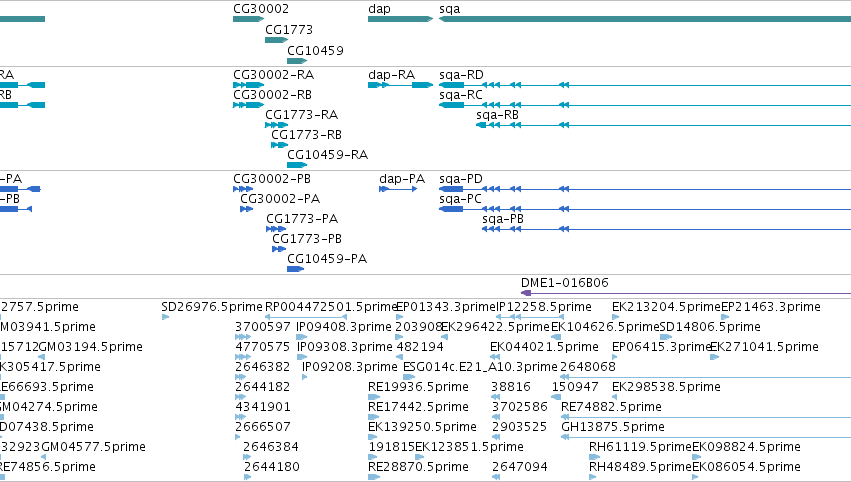Click EST IP09308.3prime
This screenshot has height=482, width=851.
click(302, 357)
